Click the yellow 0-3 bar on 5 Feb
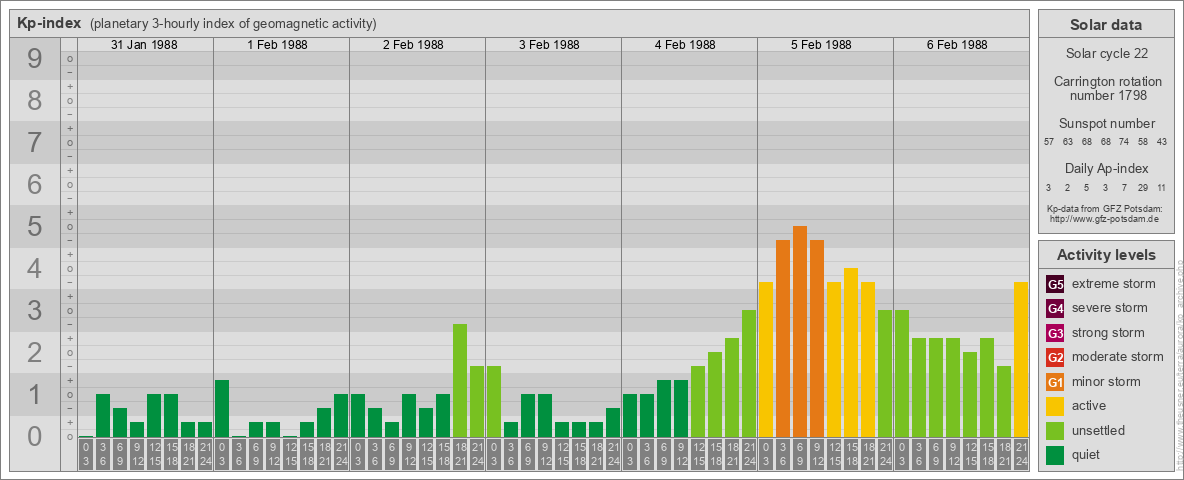1184x480 pixels. click(766, 359)
